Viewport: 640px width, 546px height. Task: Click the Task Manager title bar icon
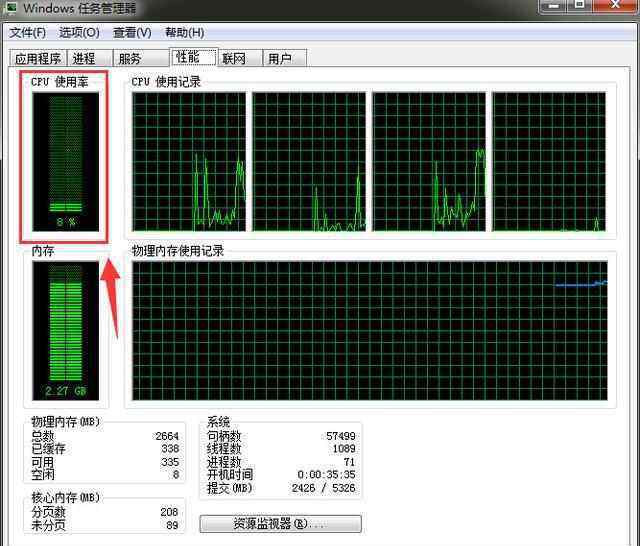(x=11, y=7)
